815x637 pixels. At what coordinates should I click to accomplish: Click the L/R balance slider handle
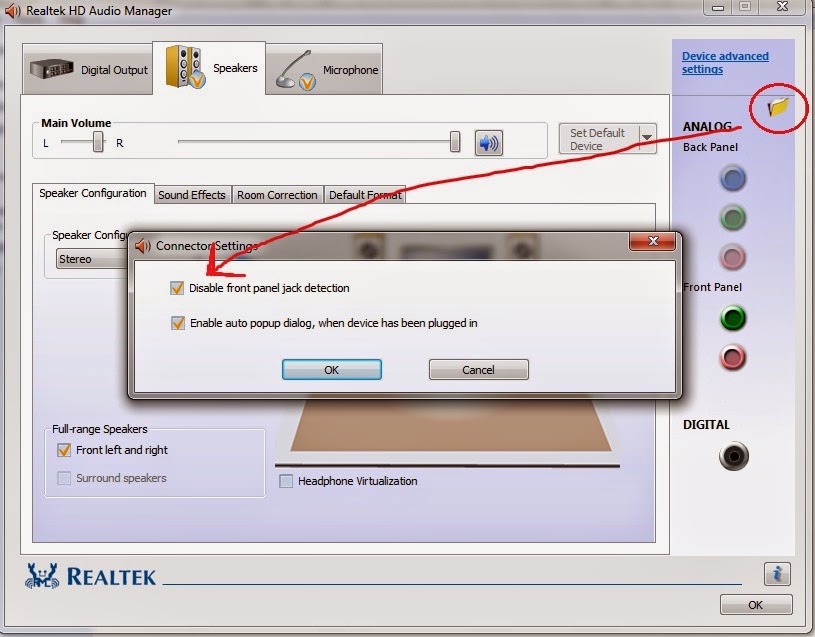tap(98, 142)
